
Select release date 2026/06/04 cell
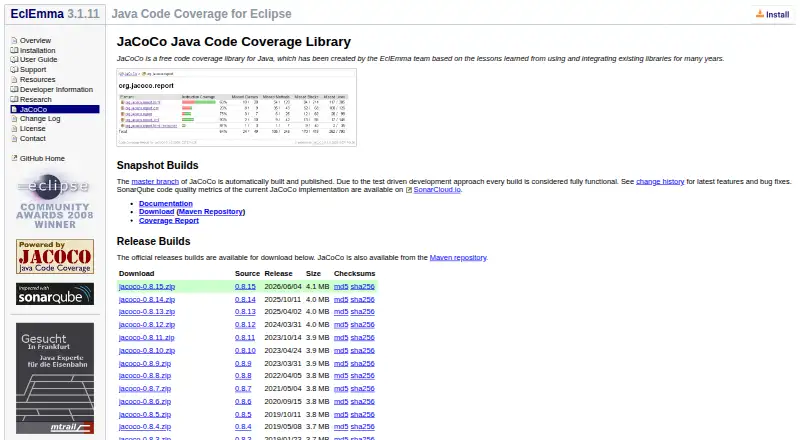click(x=283, y=287)
